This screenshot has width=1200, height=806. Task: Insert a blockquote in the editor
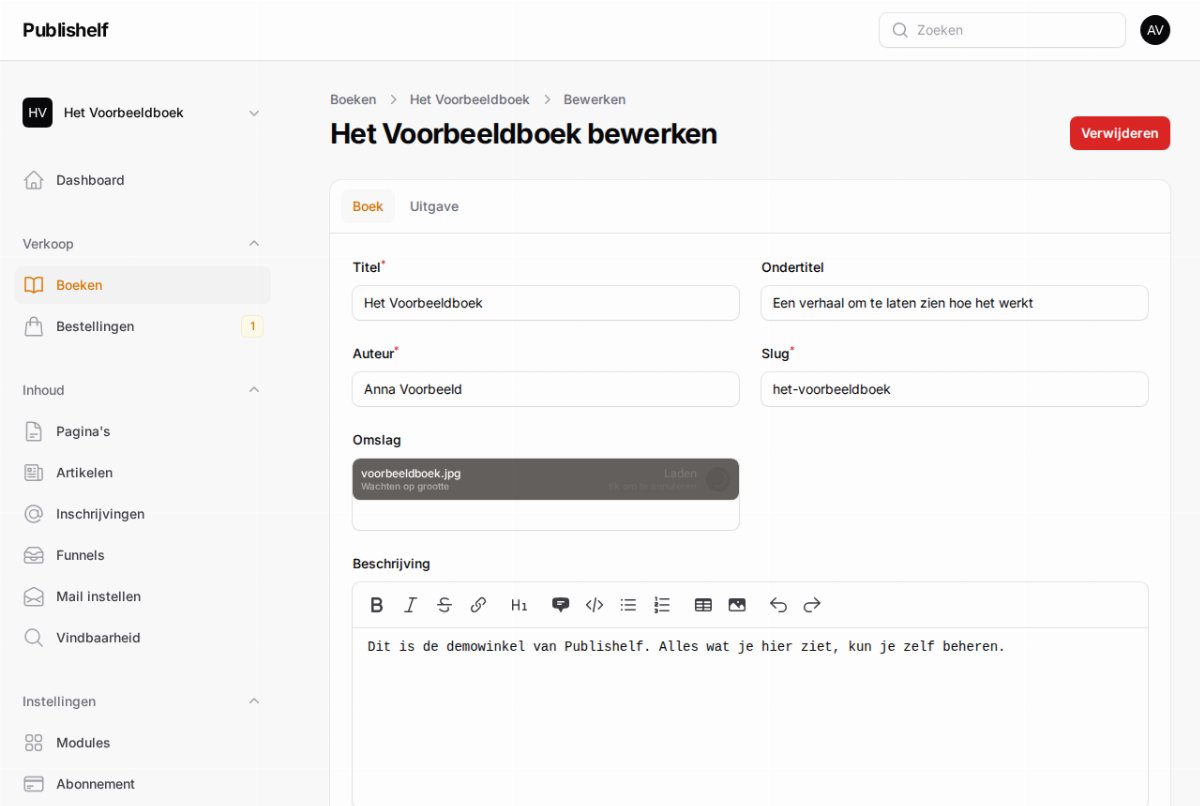point(561,605)
